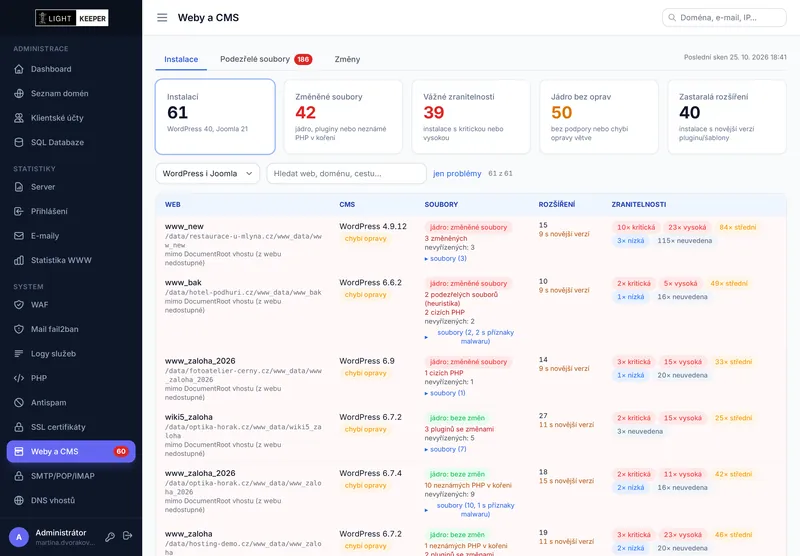The height and width of the screenshot is (556, 800).
Task: Click the 10× kritická badge for www_new
Action: (x=636, y=228)
